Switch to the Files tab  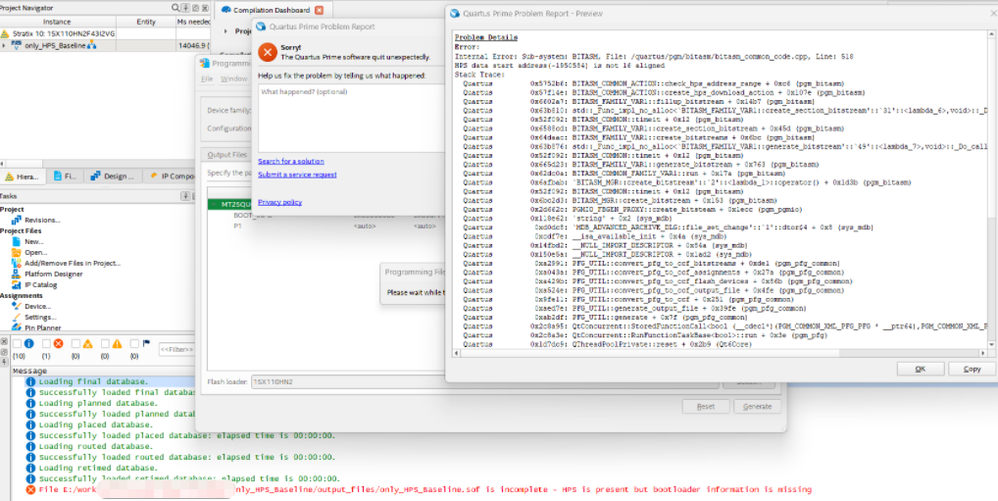[66, 176]
